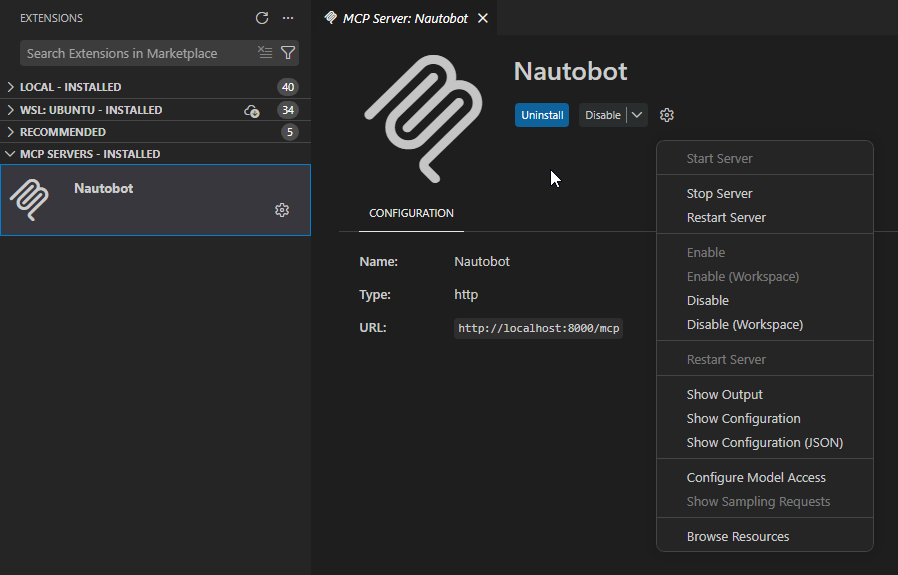The width and height of the screenshot is (898, 575).
Task: Click the Uninstall button
Action: (542, 115)
